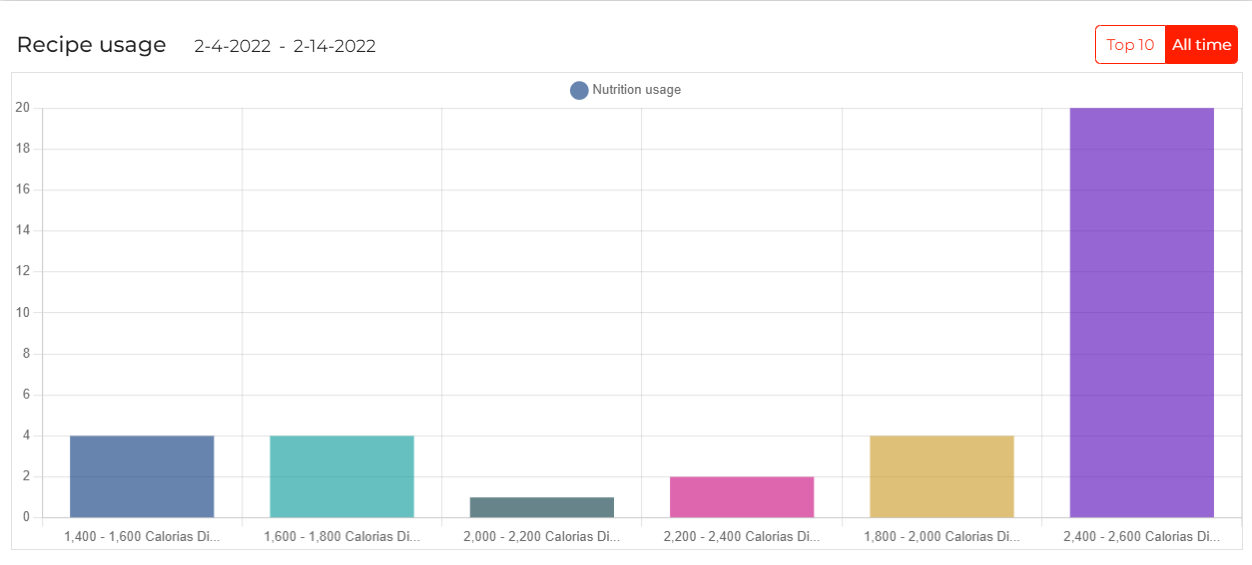Viewport: 1252px width, 565px height.
Task: Toggle the Nutrition usage legend circle
Action: pos(579,90)
